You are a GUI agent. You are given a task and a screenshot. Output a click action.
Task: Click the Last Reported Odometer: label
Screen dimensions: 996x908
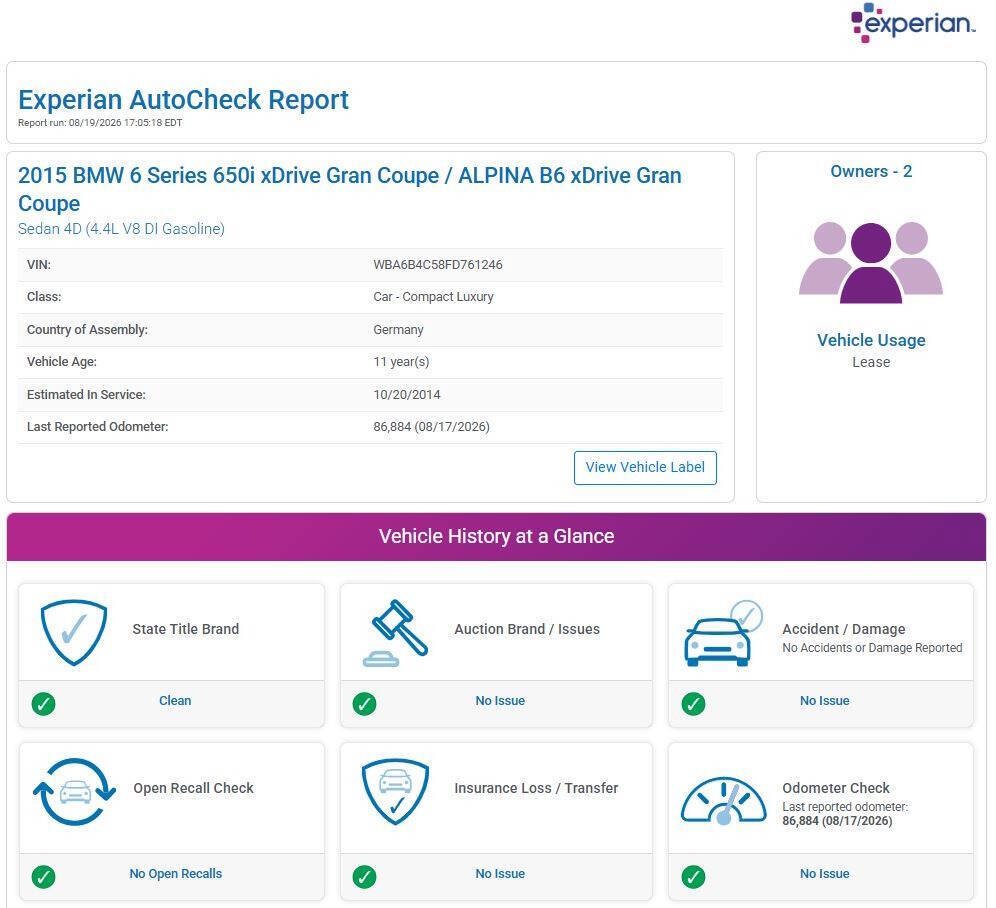coord(97,427)
